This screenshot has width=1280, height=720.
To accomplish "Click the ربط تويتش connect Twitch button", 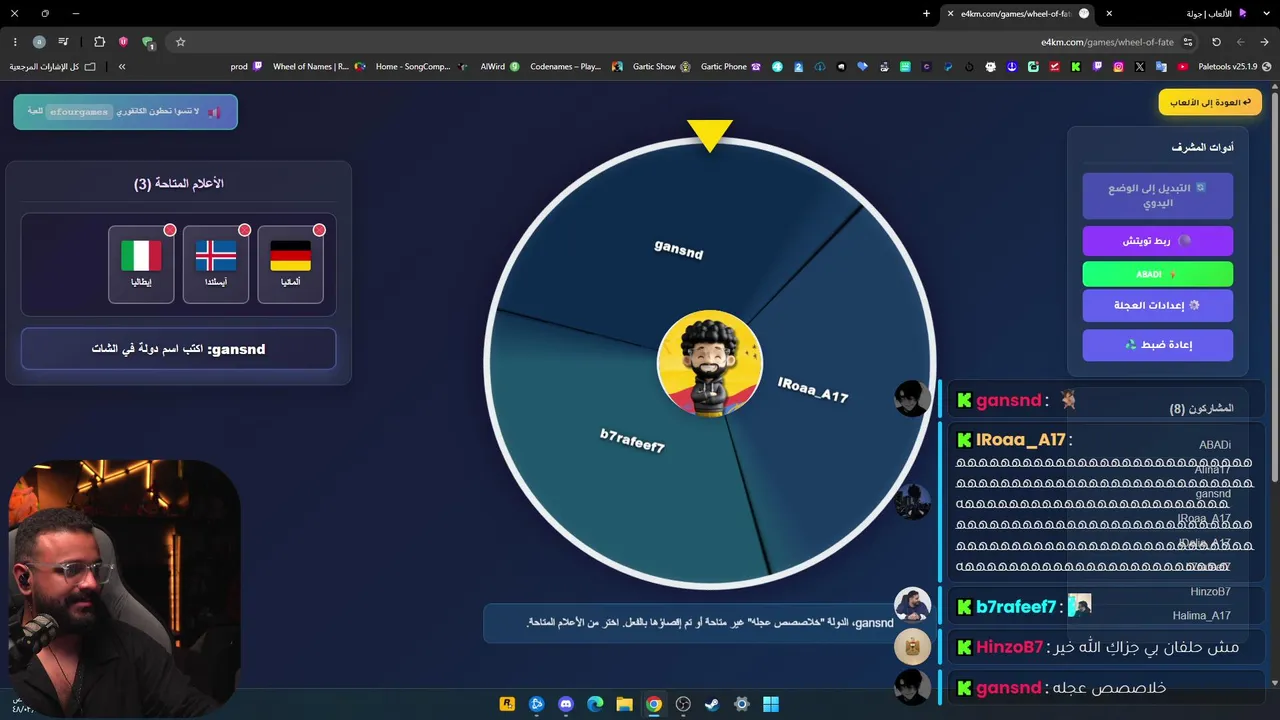I will coord(1157,241).
